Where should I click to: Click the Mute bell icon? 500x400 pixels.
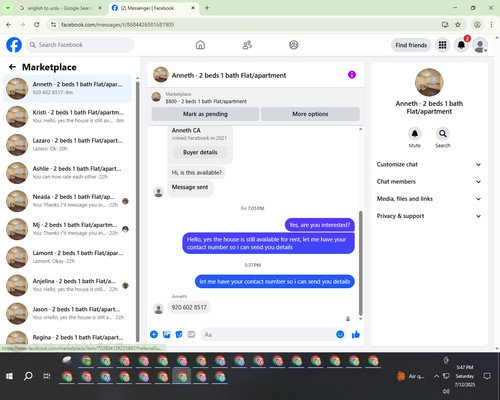(x=415, y=134)
